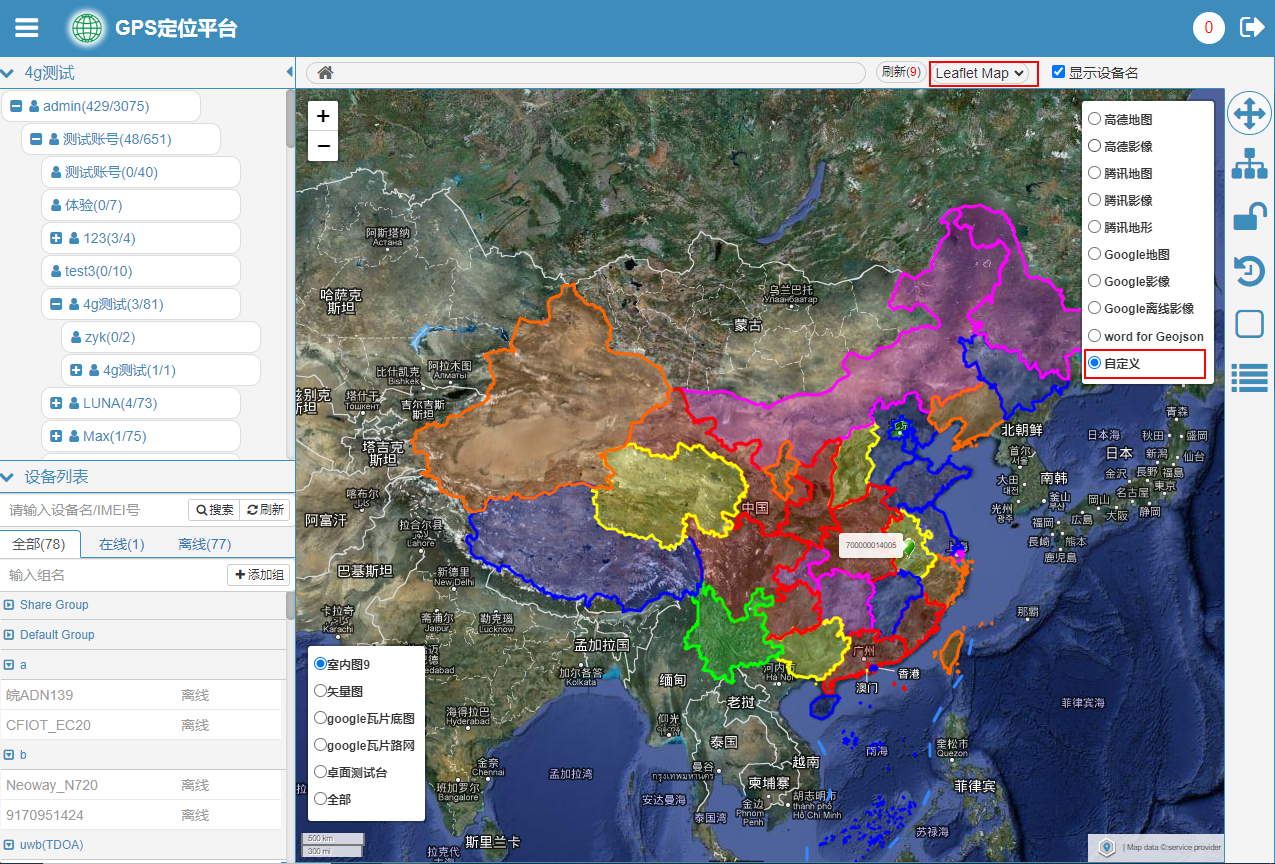Open the organization hierarchy tool icon
The width and height of the screenshot is (1275, 864).
point(1248,164)
